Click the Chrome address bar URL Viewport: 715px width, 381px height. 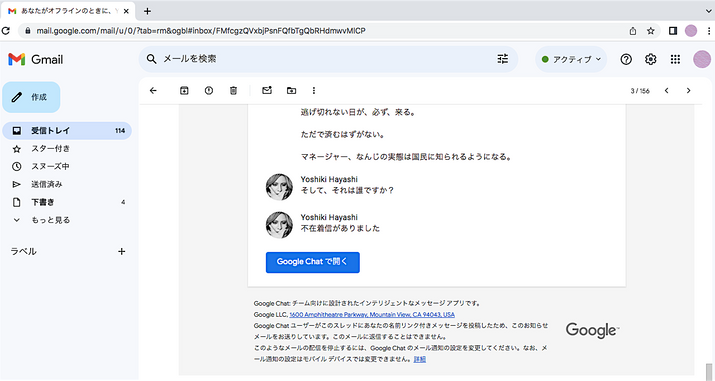(201, 31)
